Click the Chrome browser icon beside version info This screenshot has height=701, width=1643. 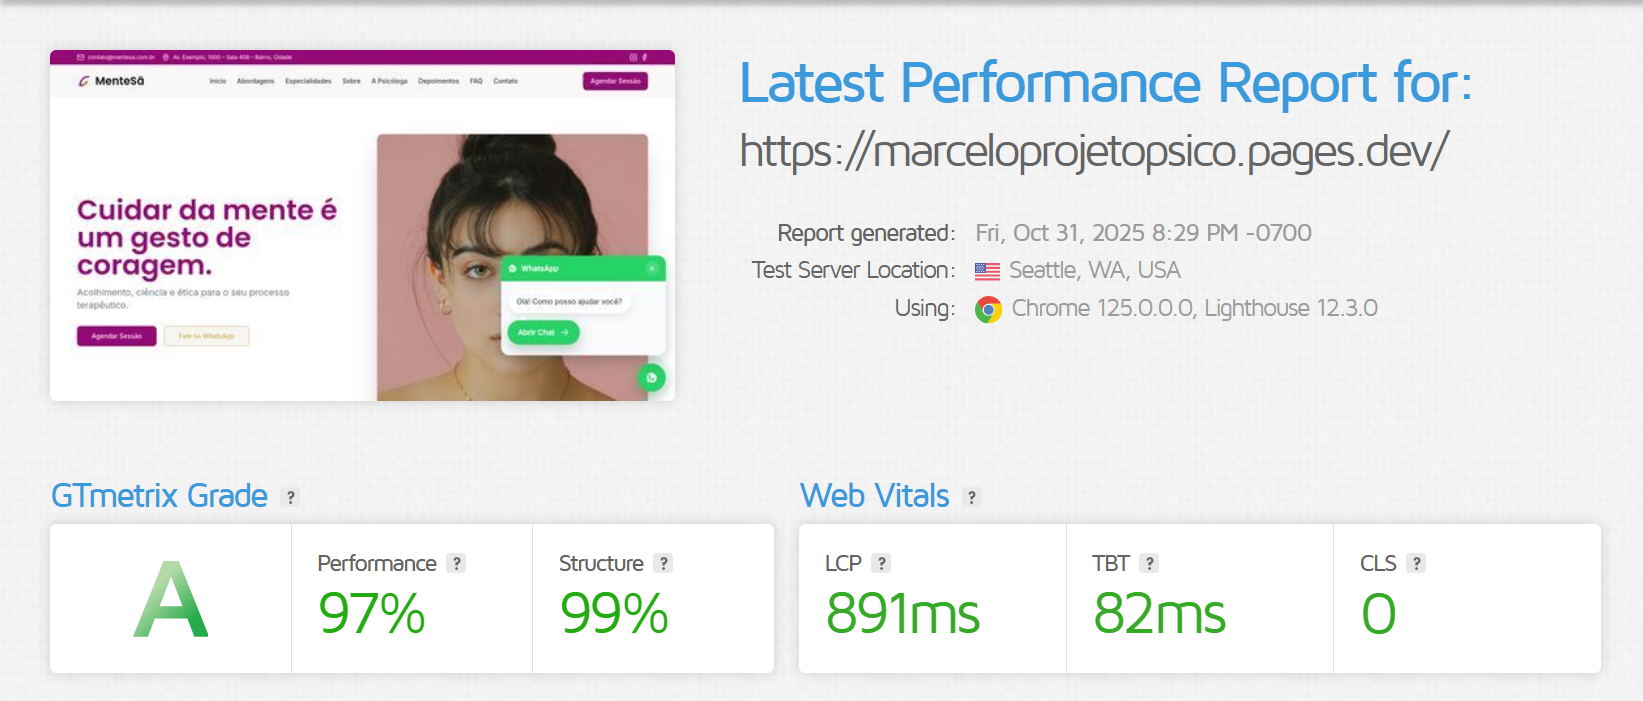(986, 308)
